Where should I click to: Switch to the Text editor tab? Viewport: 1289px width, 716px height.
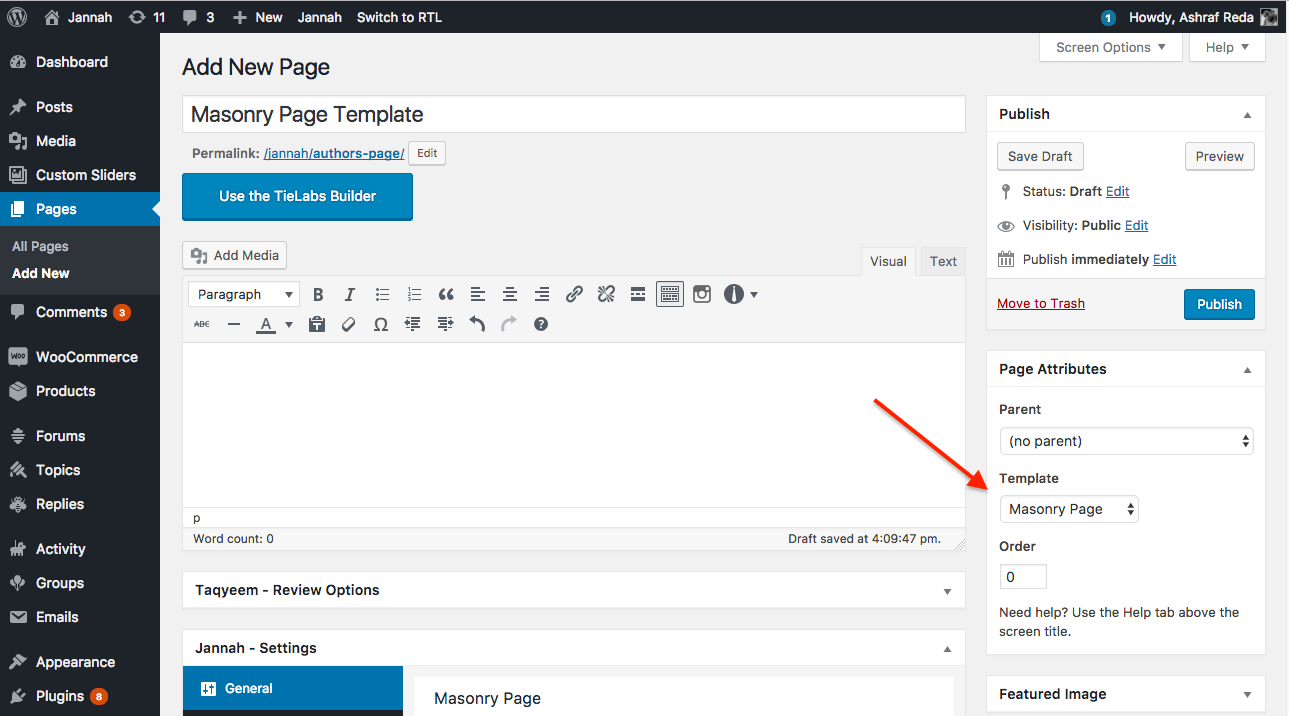click(943, 261)
